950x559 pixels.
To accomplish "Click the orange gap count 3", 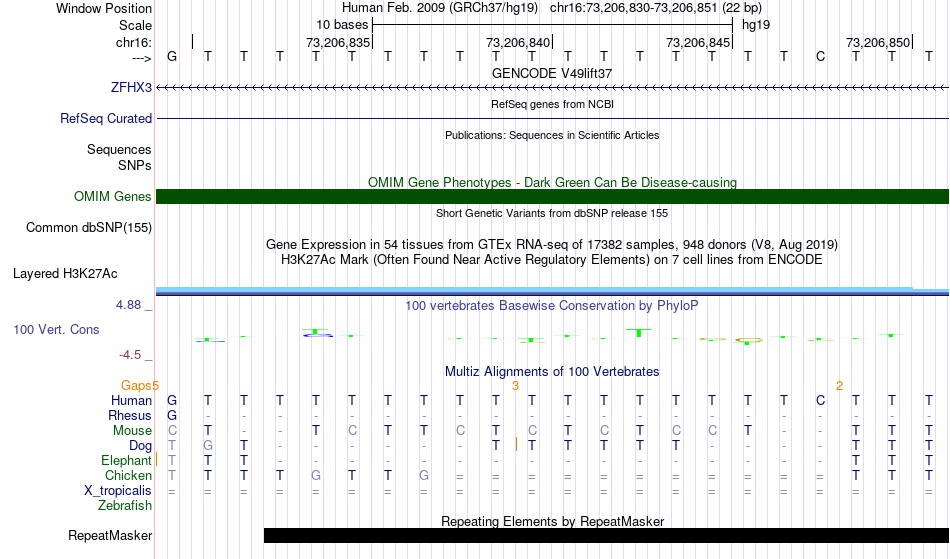I will tap(515, 385).
